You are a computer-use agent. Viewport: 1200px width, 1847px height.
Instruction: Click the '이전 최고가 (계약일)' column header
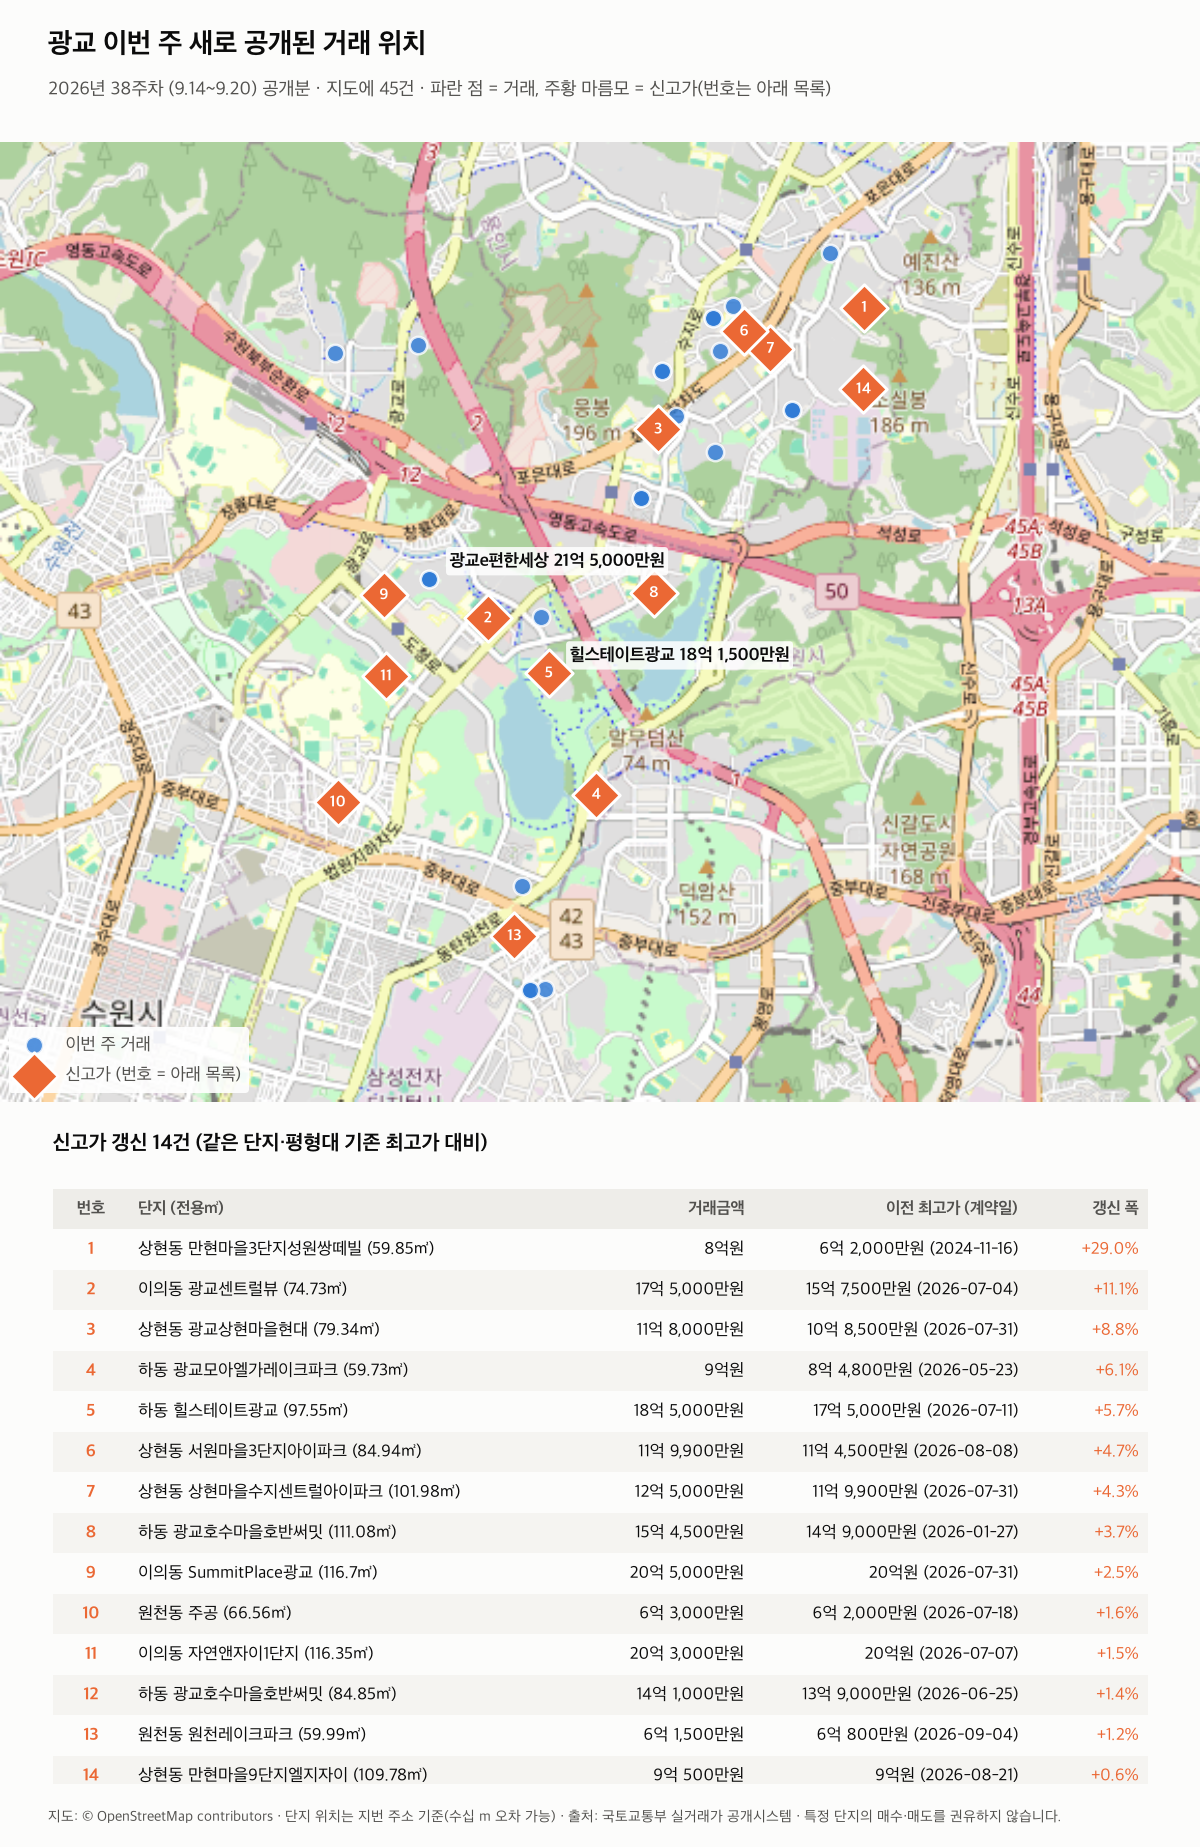(x=952, y=1208)
